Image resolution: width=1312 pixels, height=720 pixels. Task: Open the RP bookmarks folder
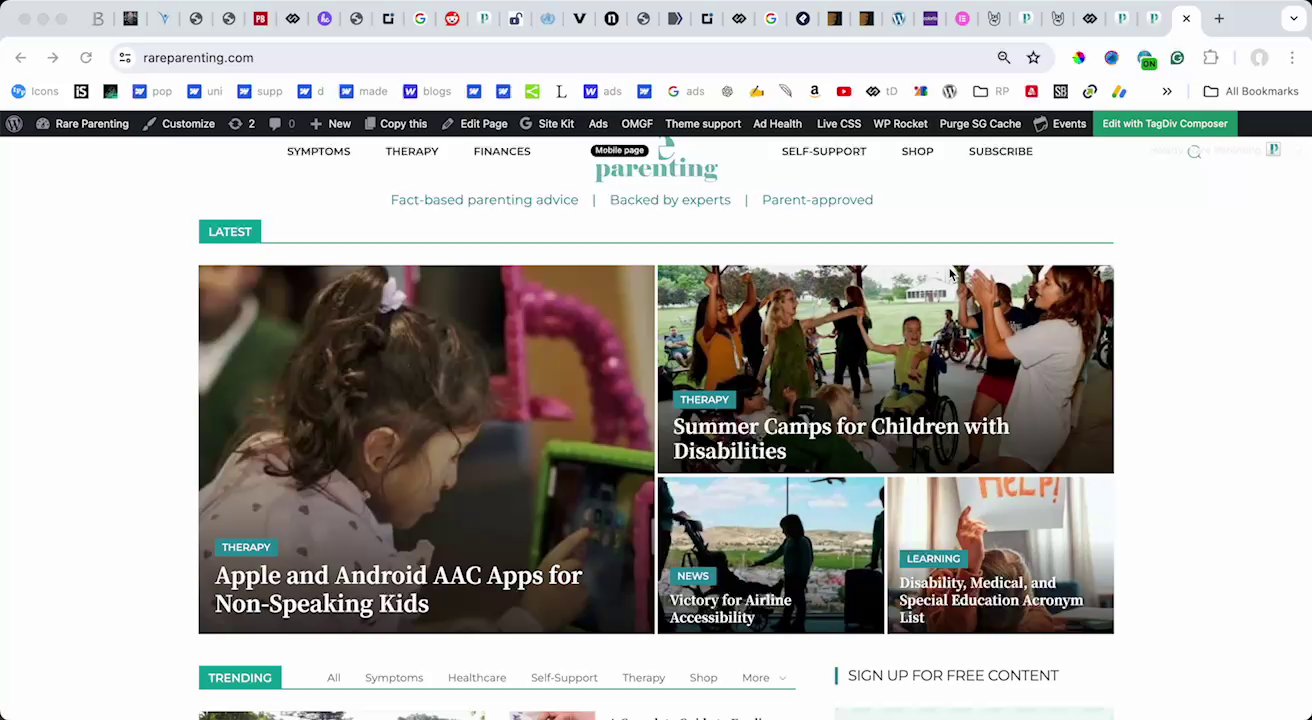pyautogui.click(x=991, y=91)
